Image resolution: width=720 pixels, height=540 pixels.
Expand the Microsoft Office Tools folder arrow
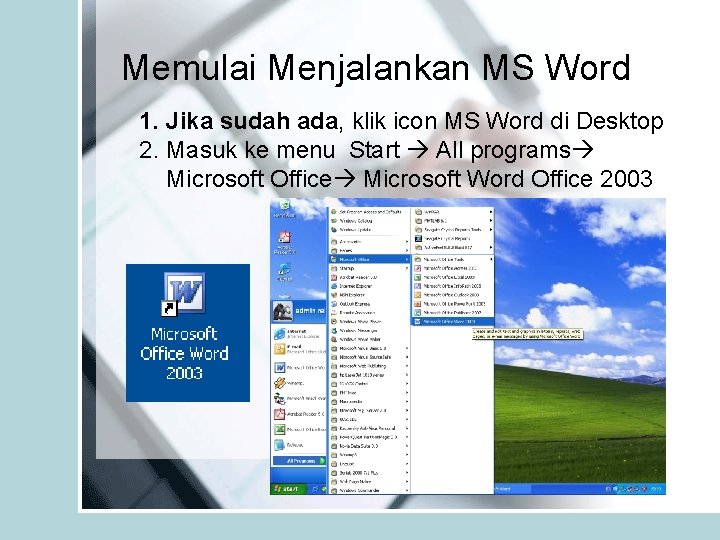click(491, 259)
